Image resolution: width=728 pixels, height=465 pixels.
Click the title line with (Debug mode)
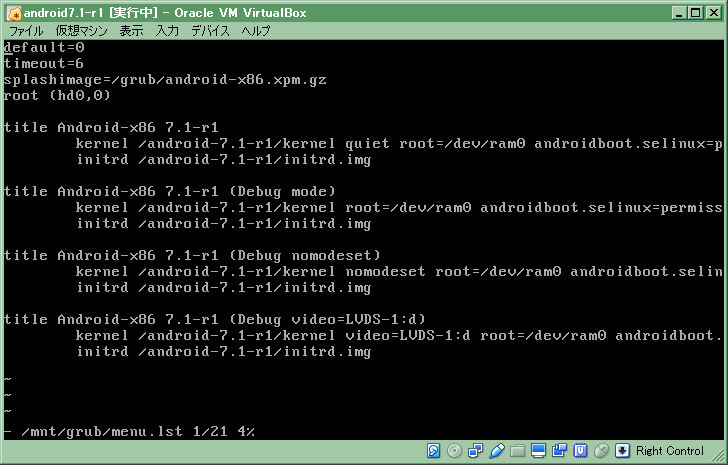click(169, 192)
